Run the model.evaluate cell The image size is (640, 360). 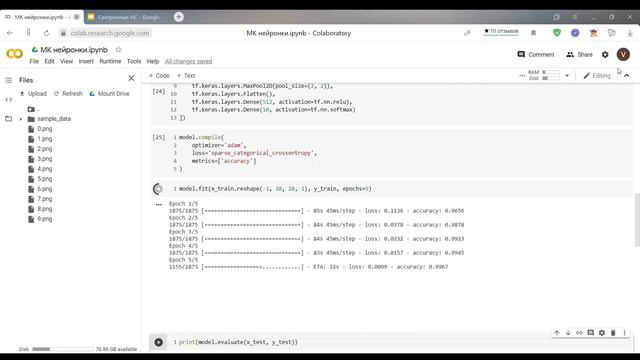[158, 342]
